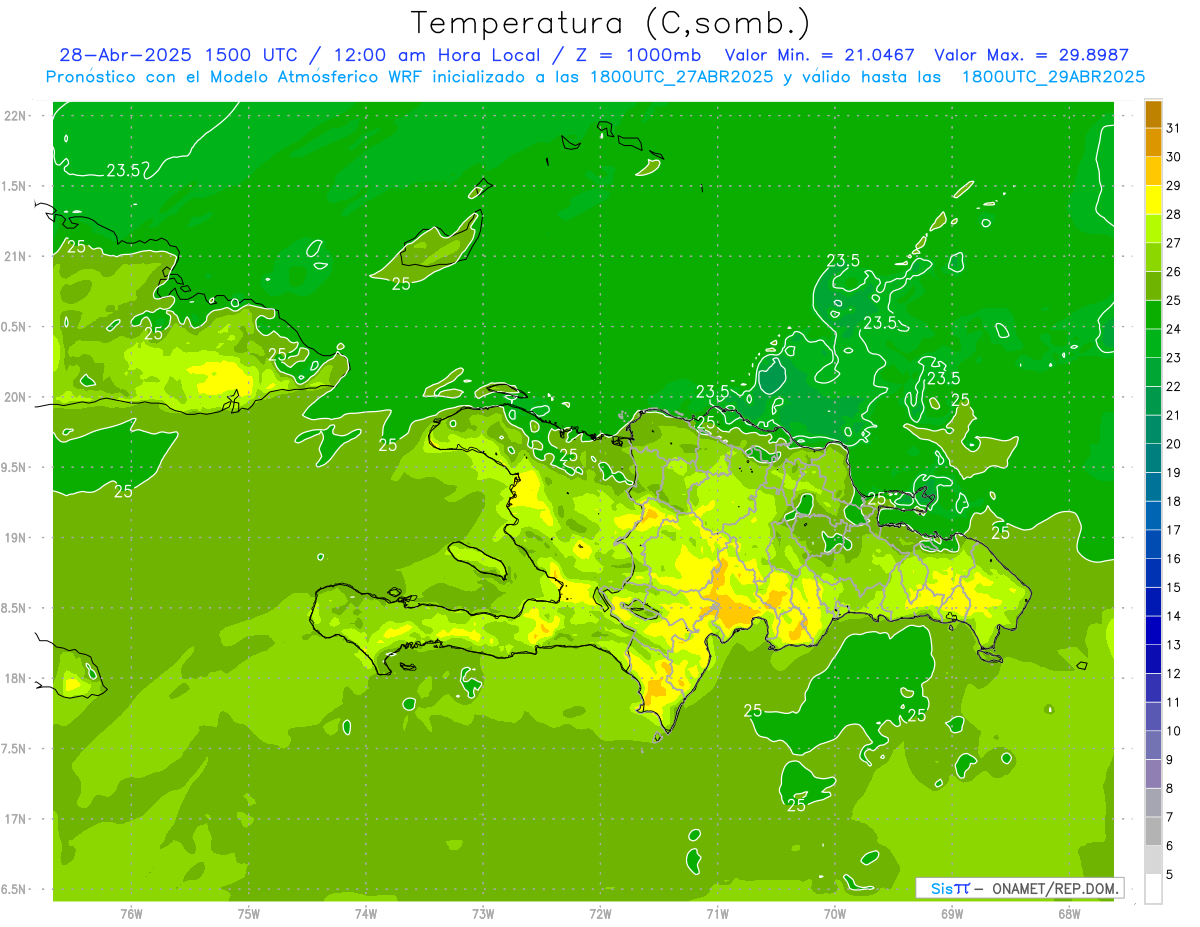Click longitude label '73W'
Image resolution: width=1200 pixels, height=927 pixels.
click(483, 914)
